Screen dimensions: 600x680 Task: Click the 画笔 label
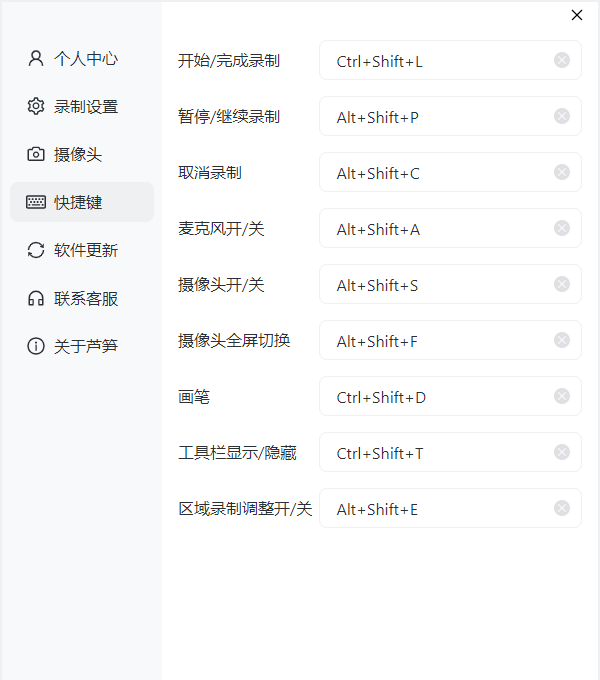click(194, 396)
